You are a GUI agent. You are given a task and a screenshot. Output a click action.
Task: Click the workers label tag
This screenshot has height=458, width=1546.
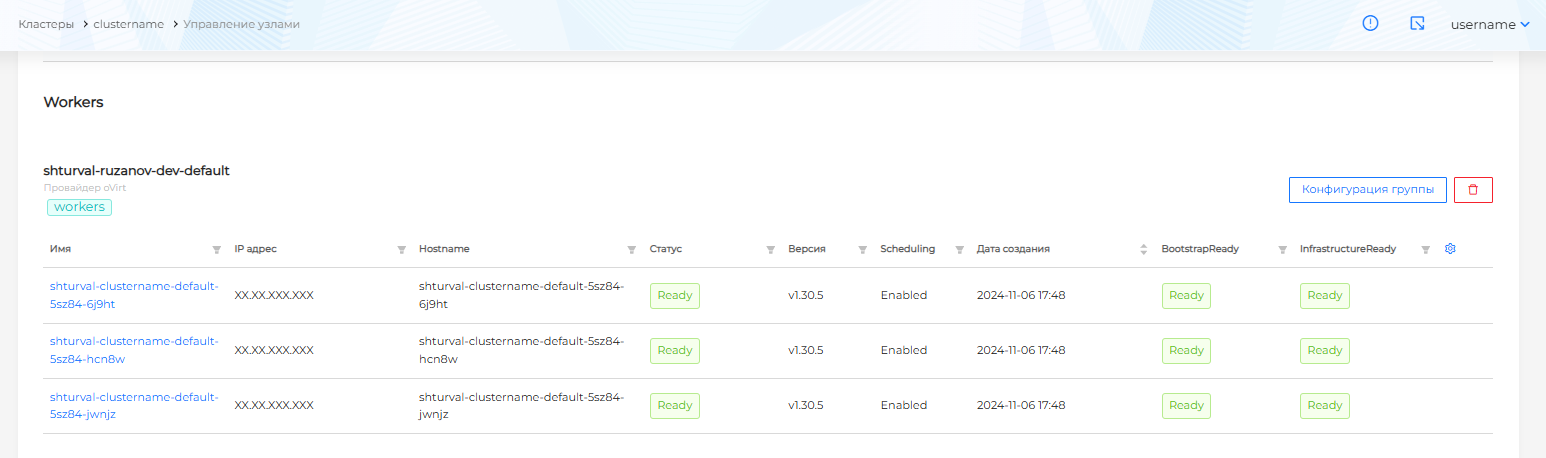click(79, 207)
